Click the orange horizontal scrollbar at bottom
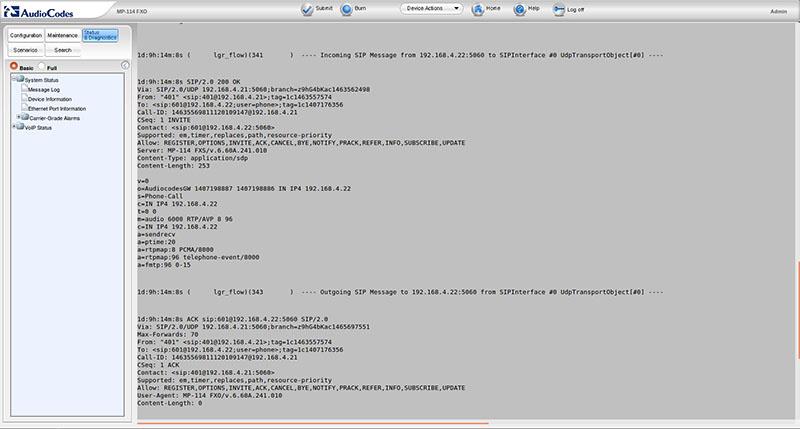800x429 pixels. [313, 423]
